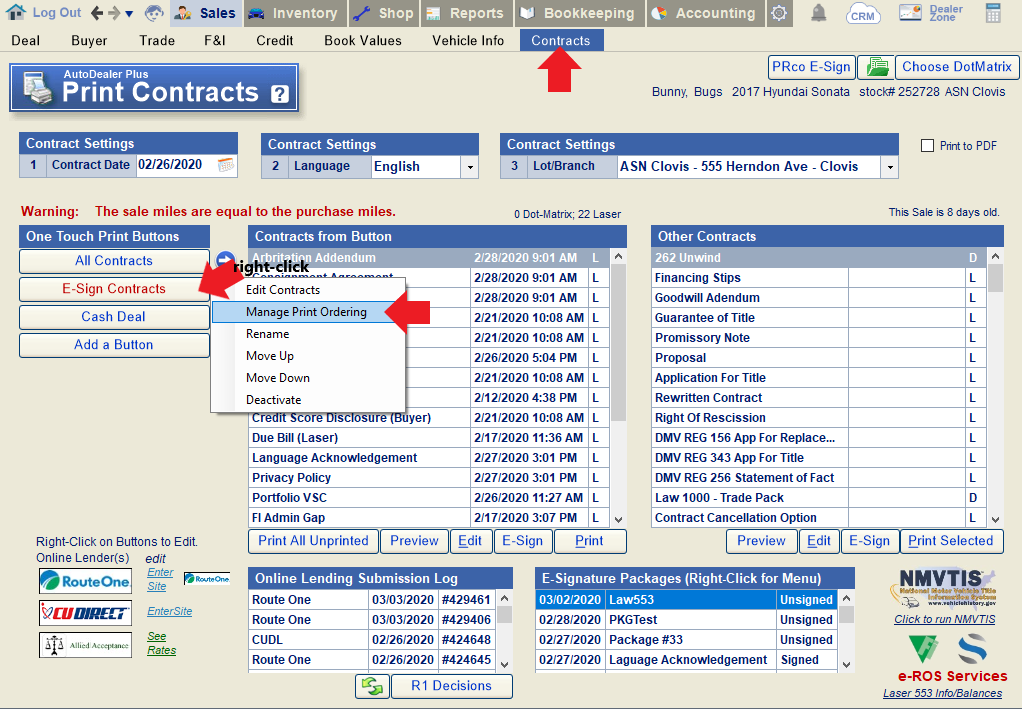Open the settings gear icon
This screenshot has height=709, width=1022.
point(779,13)
